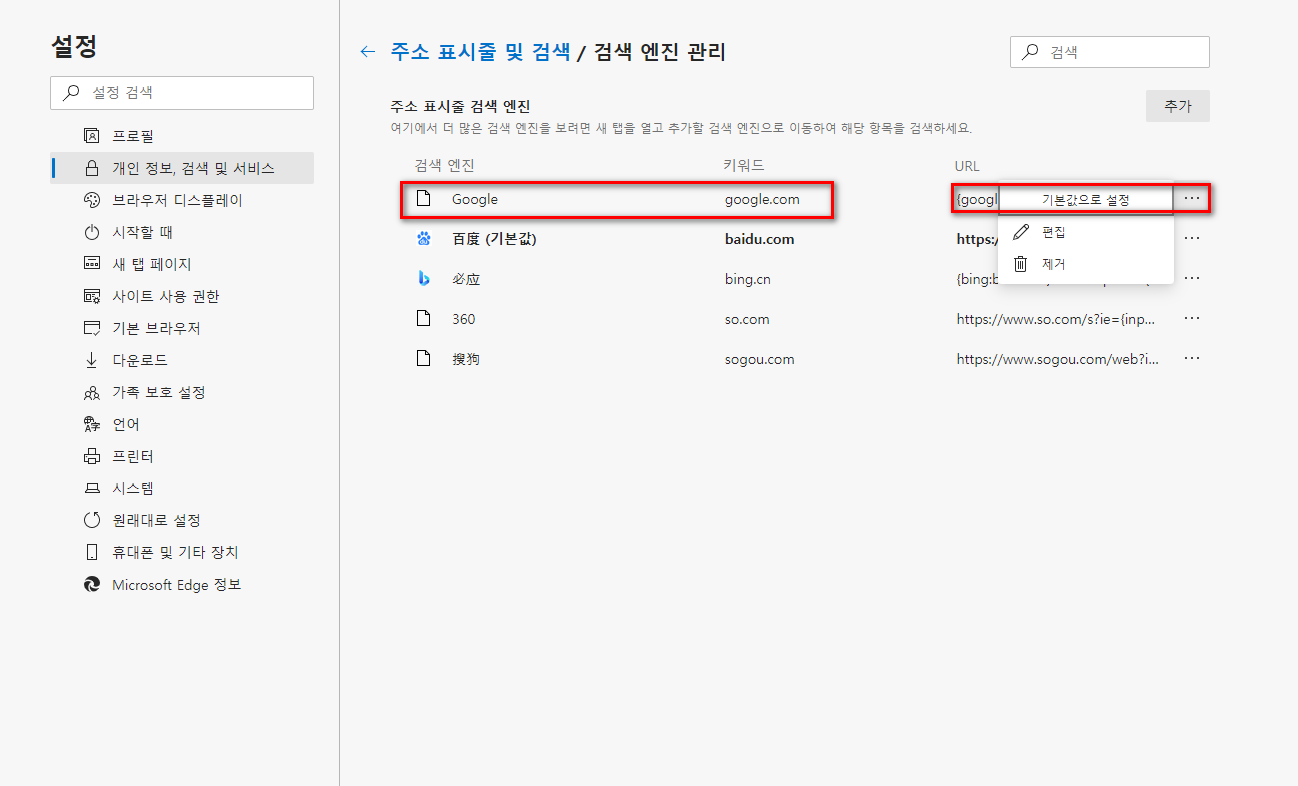Open 언어 settings section

coord(182,424)
